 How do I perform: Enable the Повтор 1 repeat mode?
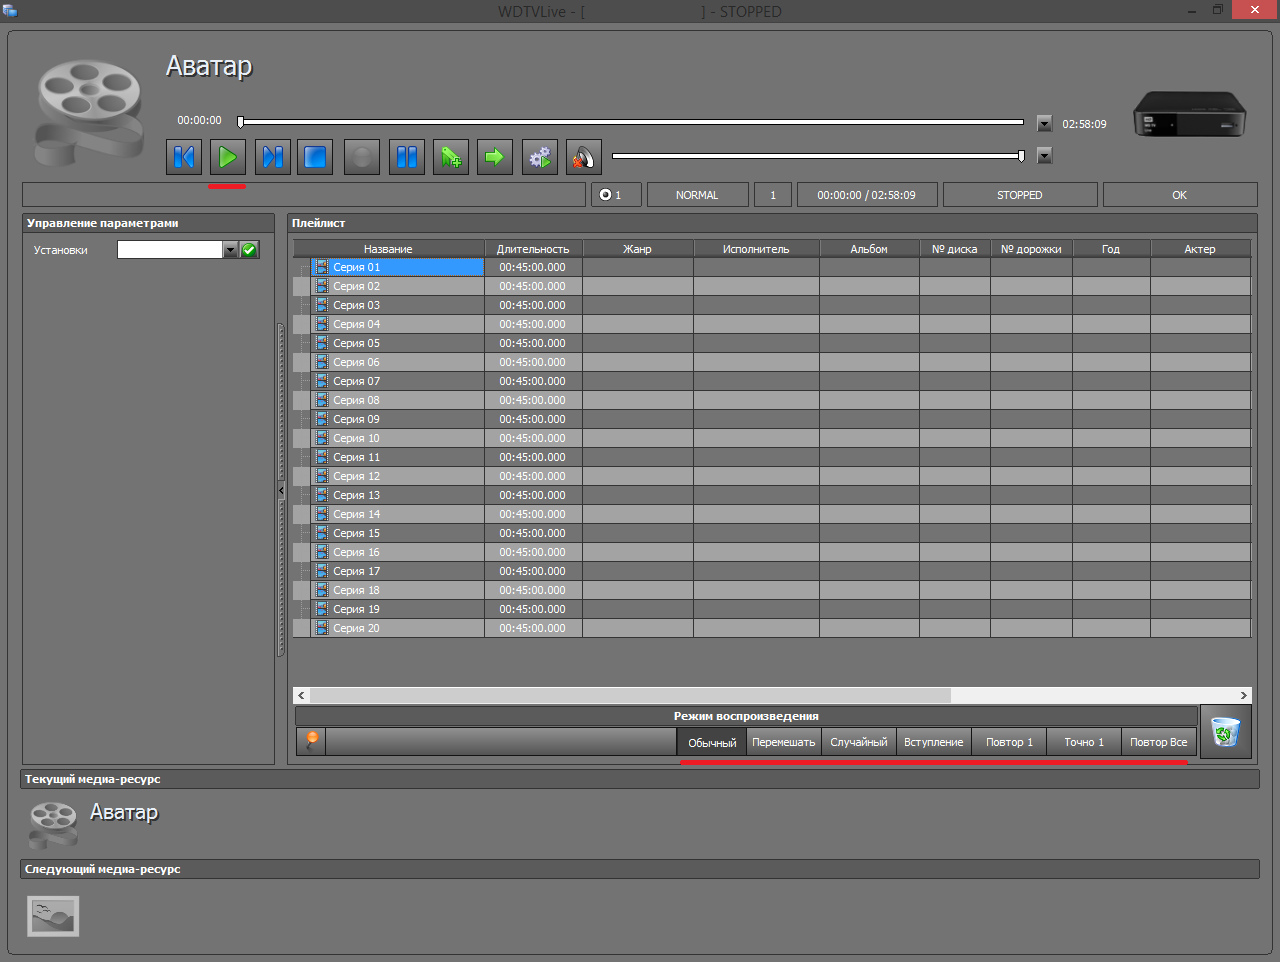(x=1009, y=742)
